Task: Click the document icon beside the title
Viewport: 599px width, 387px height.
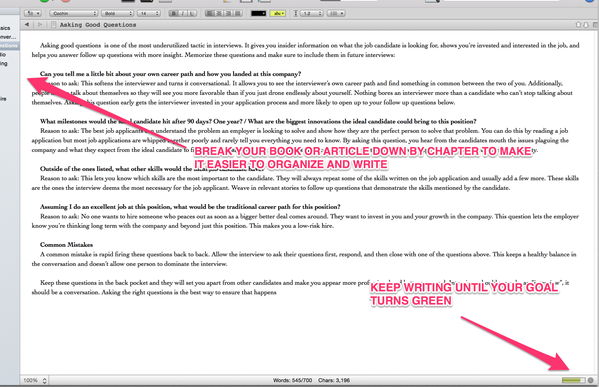Action: 53,25
